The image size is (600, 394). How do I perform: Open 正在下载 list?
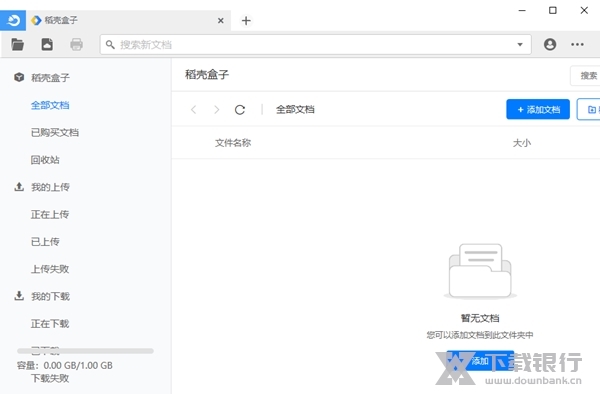point(50,324)
